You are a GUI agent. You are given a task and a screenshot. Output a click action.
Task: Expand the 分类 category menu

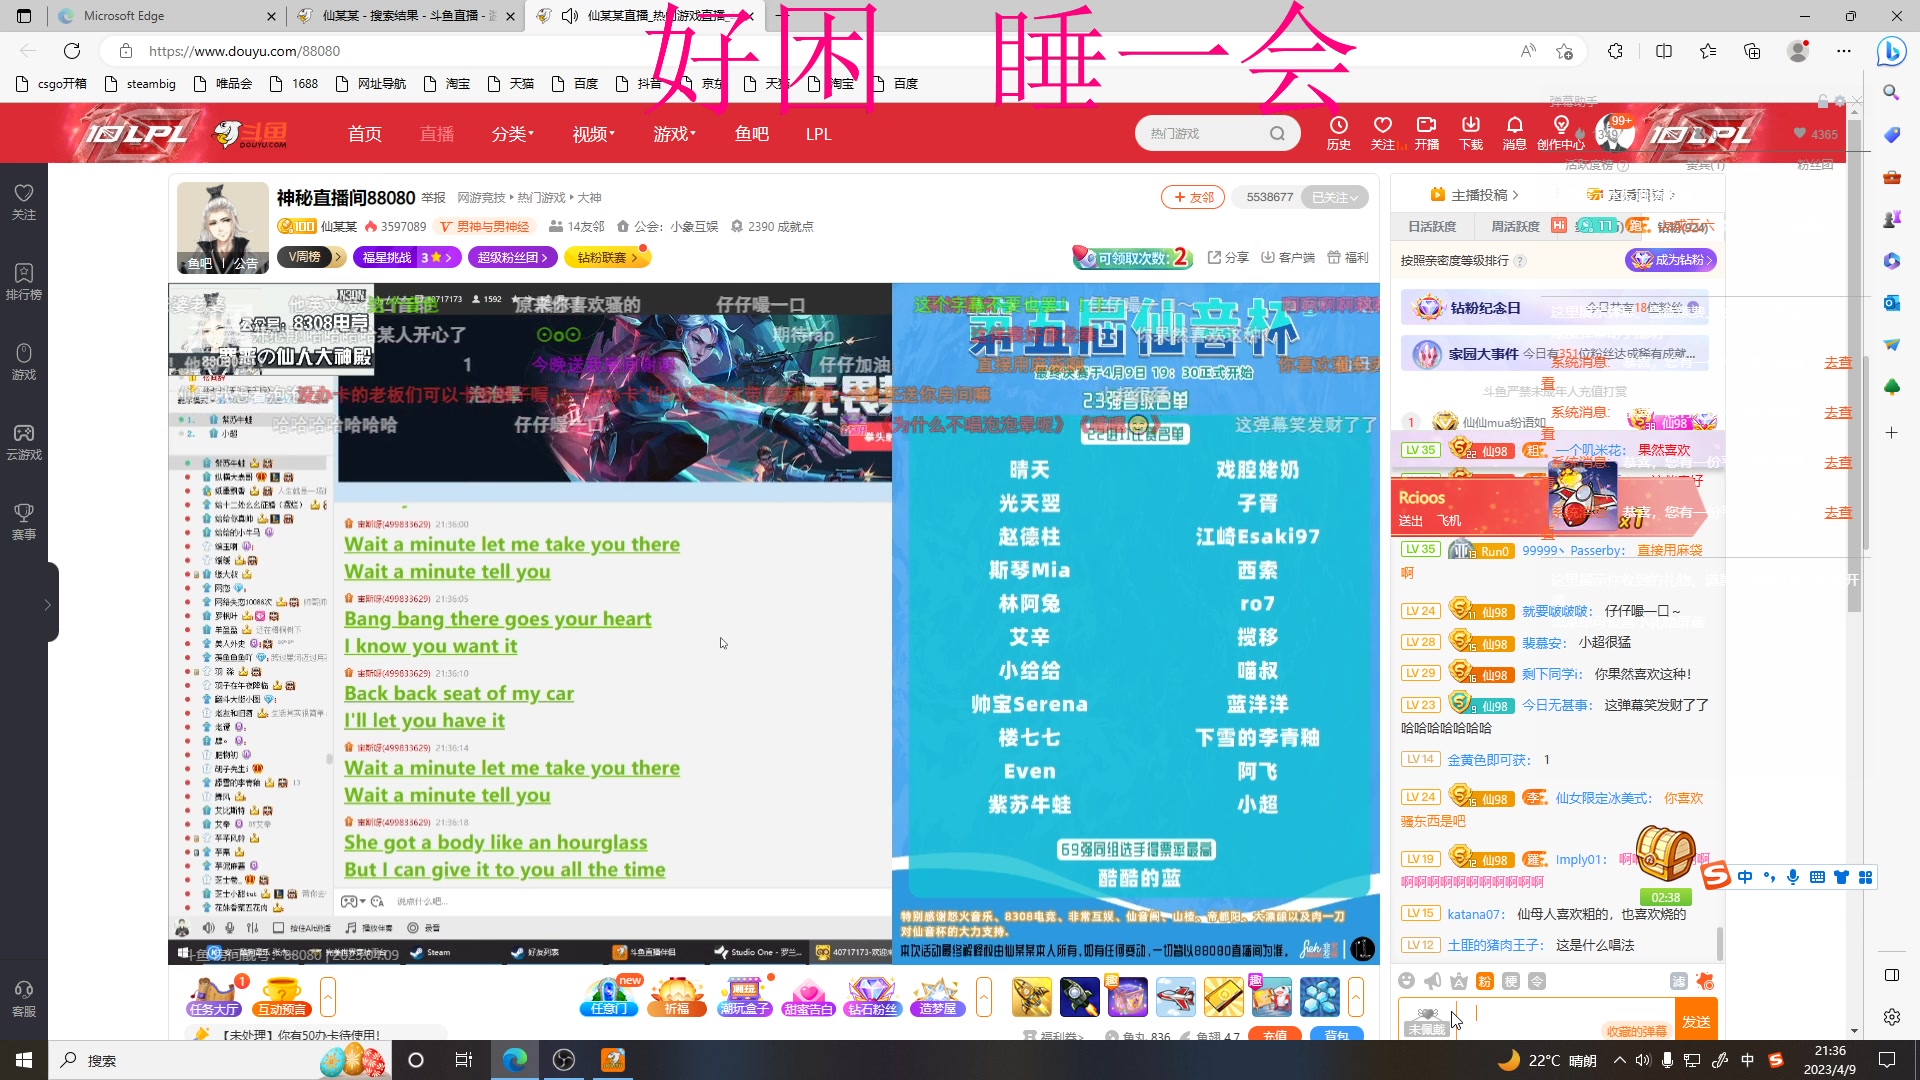pos(512,133)
